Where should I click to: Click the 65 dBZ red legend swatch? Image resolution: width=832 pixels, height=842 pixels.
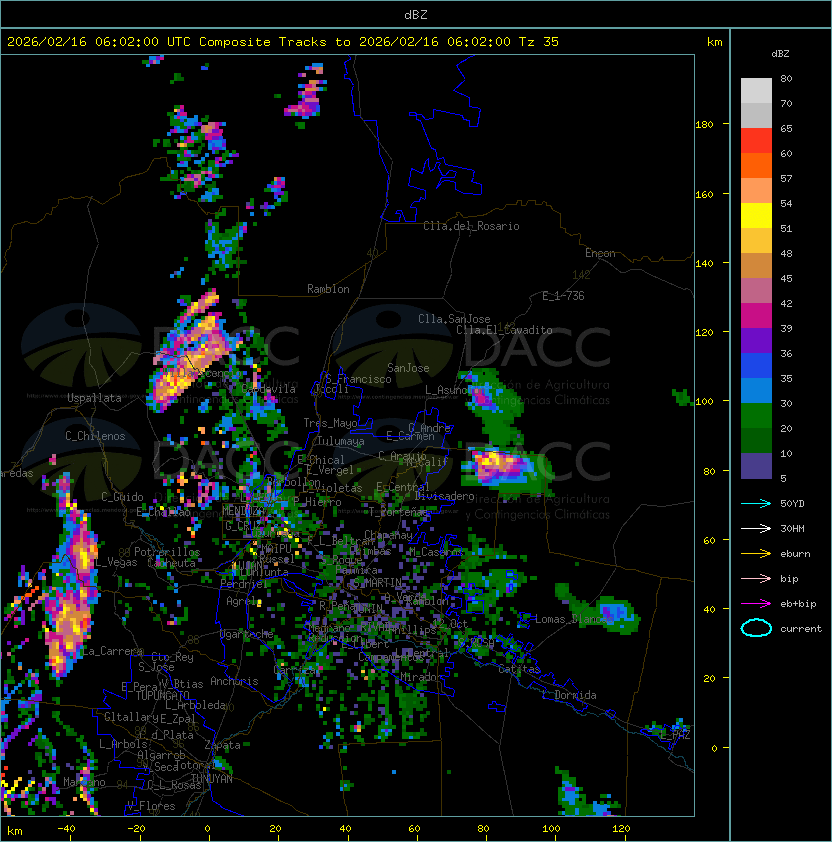pos(756,141)
